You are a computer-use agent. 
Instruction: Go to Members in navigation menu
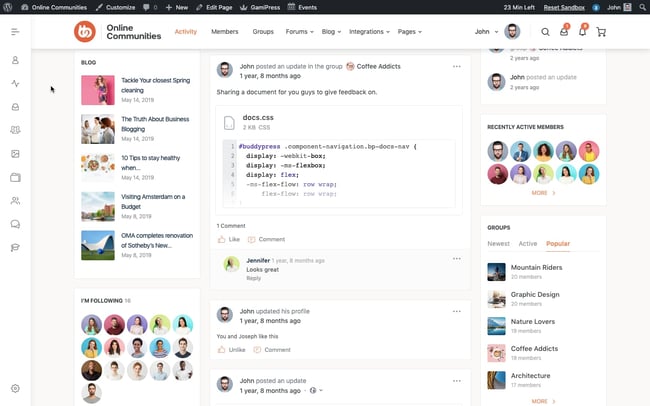[x=225, y=32]
